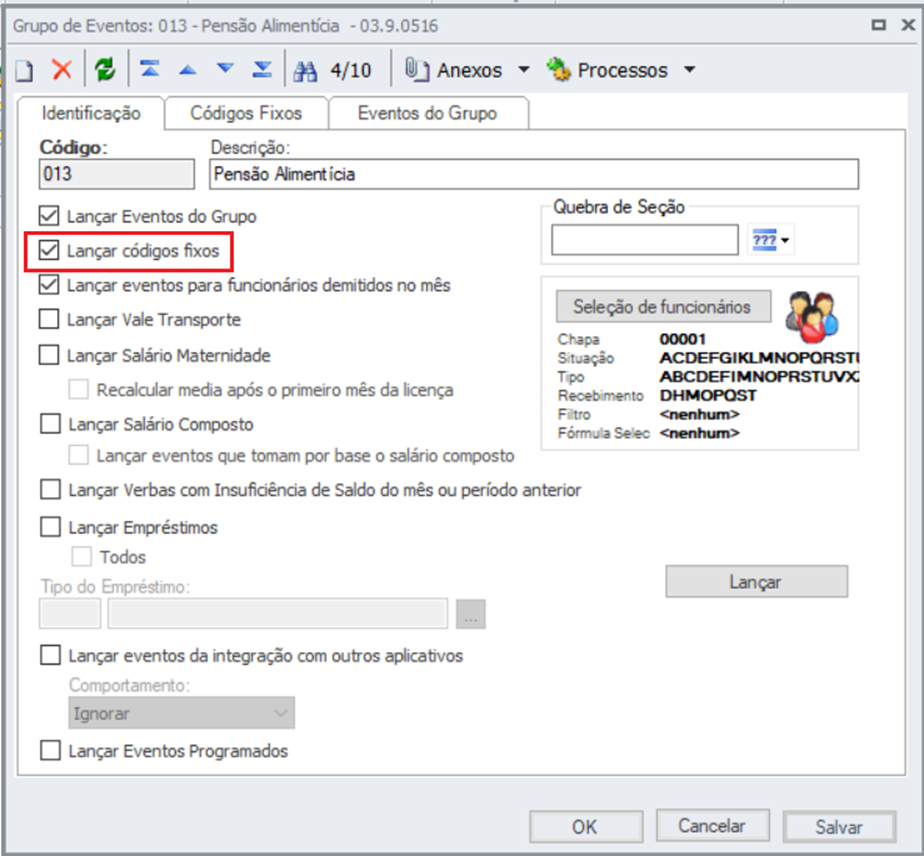Open the Quebra de Seção dropdown arrow
924x856 pixels.
coord(785,240)
